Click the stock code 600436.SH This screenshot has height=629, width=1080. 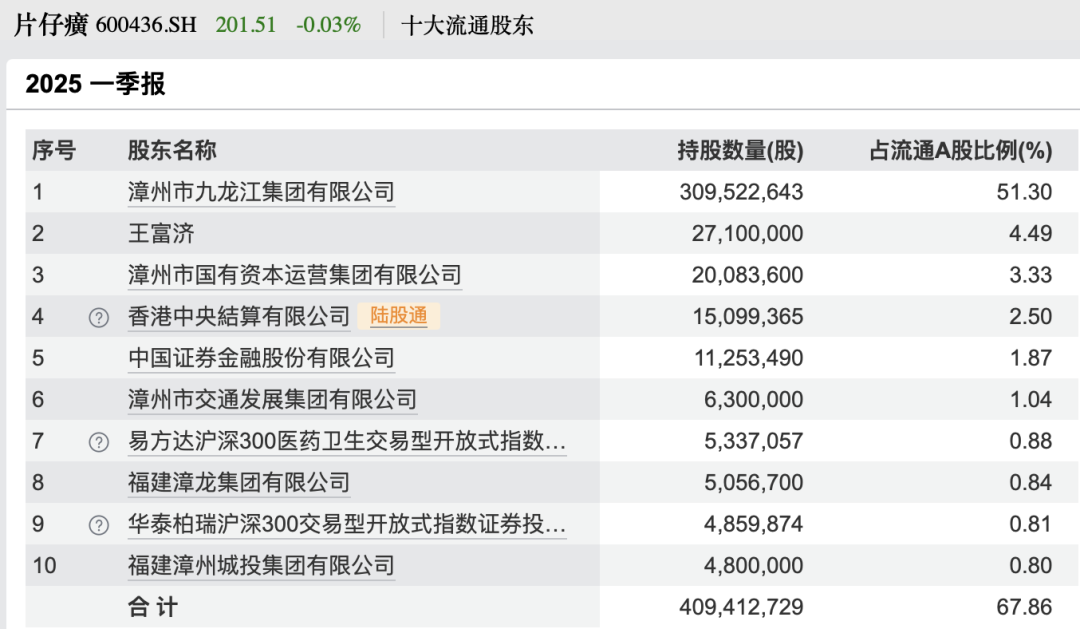[x=148, y=25]
